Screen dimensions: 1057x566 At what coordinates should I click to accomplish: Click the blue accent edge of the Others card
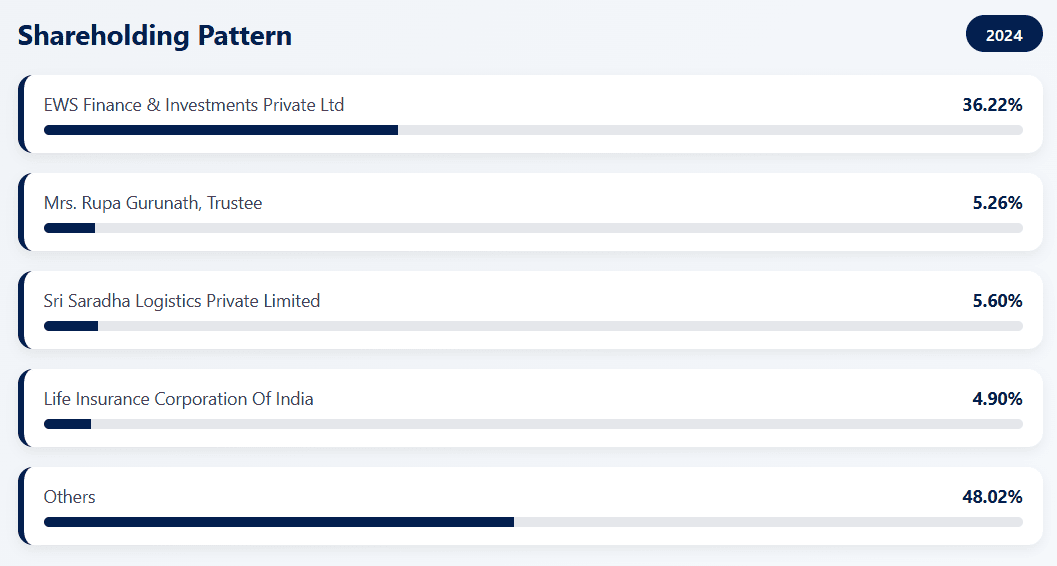pos(21,506)
